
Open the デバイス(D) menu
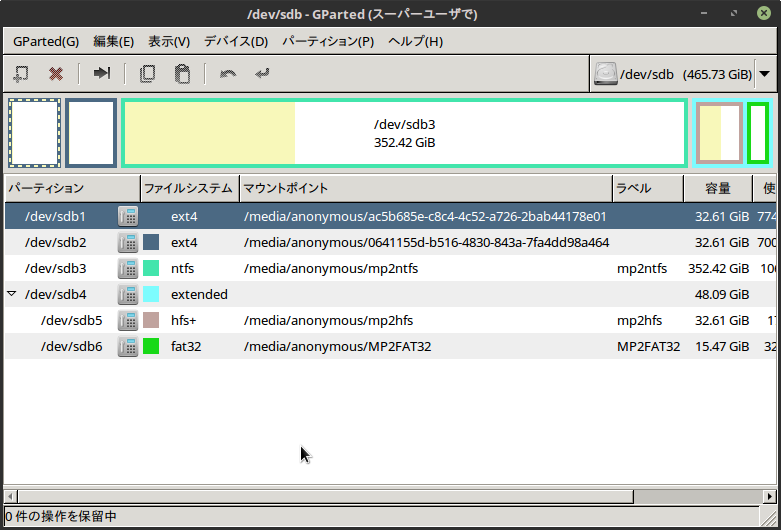pyautogui.click(x=236, y=41)
